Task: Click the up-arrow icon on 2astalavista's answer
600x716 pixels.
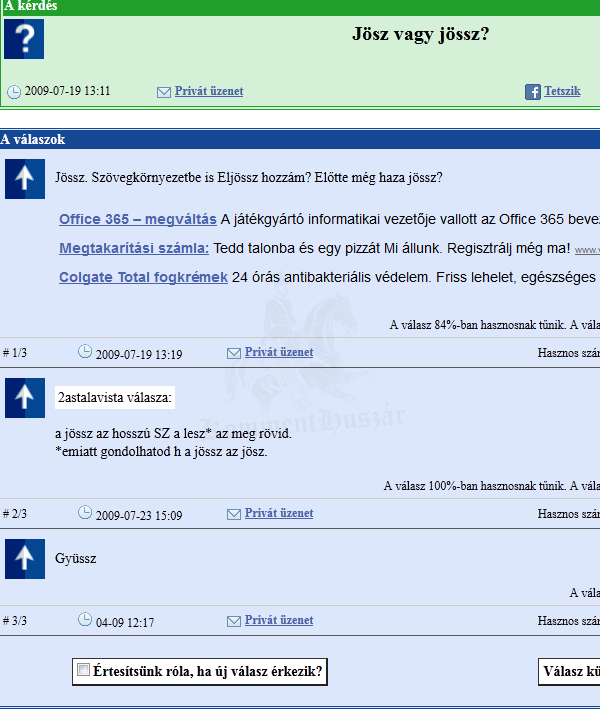Action: 24,398
